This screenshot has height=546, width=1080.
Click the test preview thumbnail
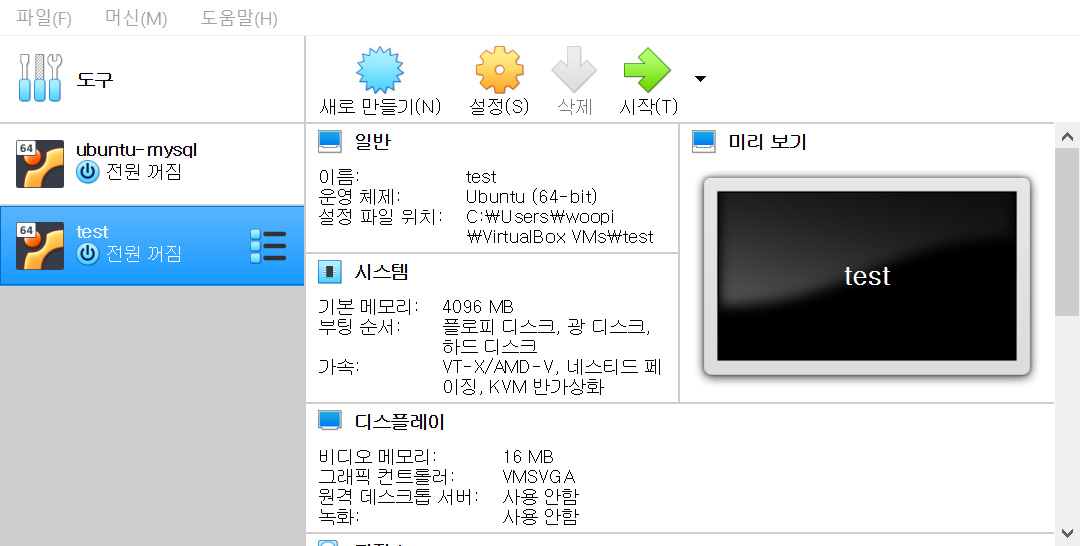[866, 276]
